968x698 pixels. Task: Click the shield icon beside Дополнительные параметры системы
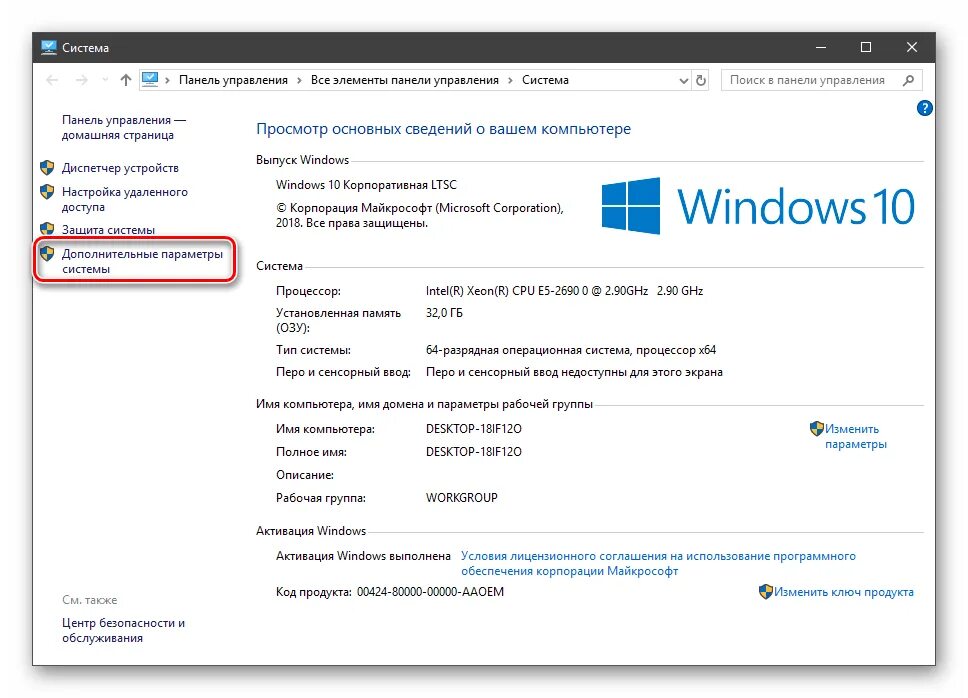pyautogui.click(x=48, y=253)
